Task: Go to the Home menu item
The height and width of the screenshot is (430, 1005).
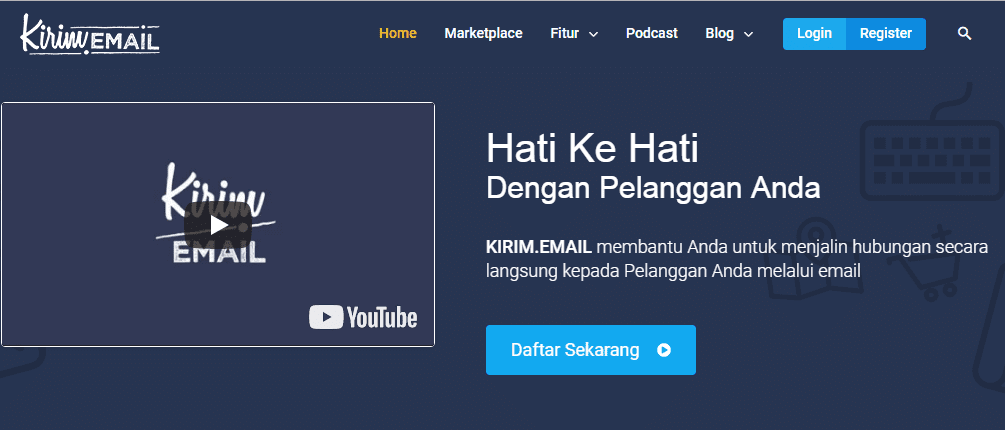Action: [397, 33]
